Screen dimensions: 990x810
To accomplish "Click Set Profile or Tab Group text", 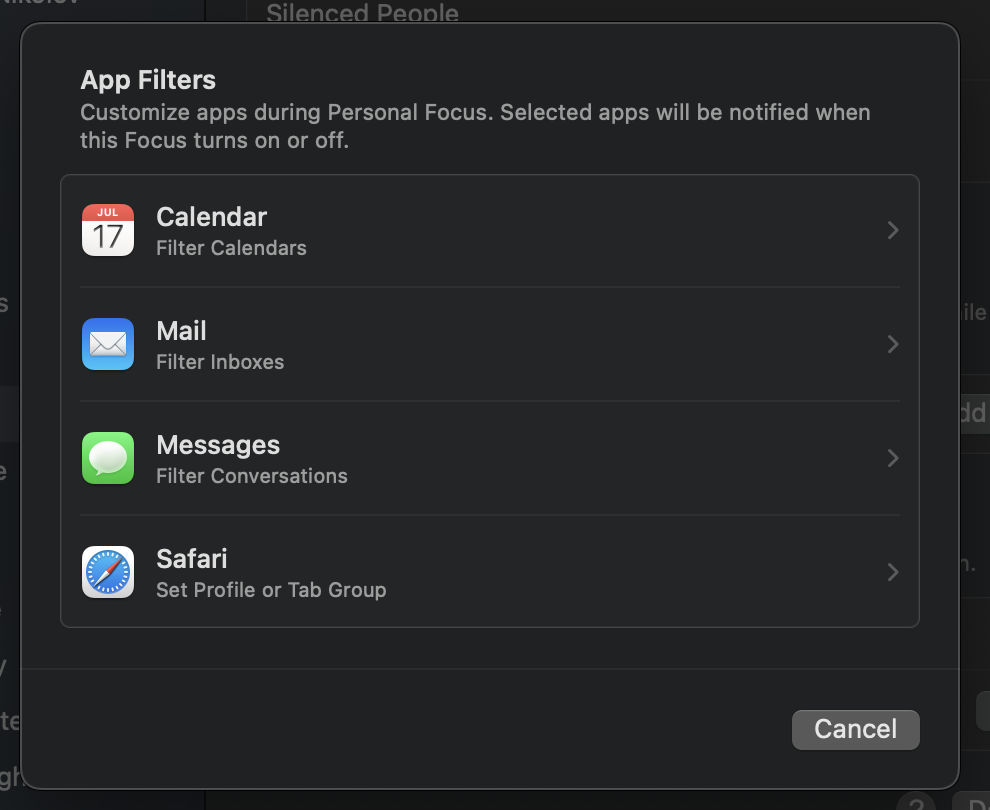I will [271, 590].
